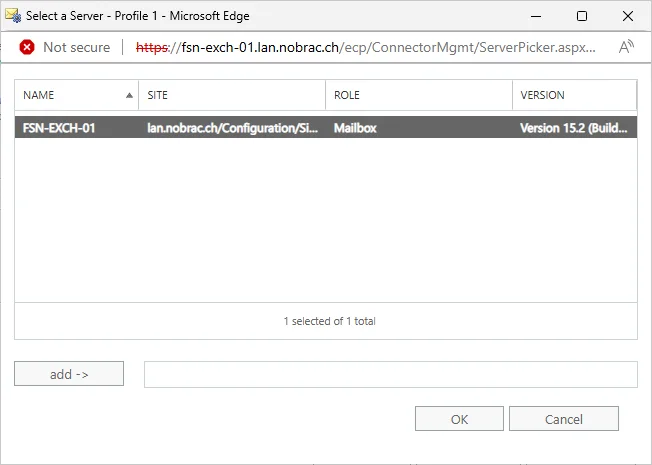This screenshot has height=465, width=652.
Task: Click the Version 15.2 cell
Action: coord(574,128)
